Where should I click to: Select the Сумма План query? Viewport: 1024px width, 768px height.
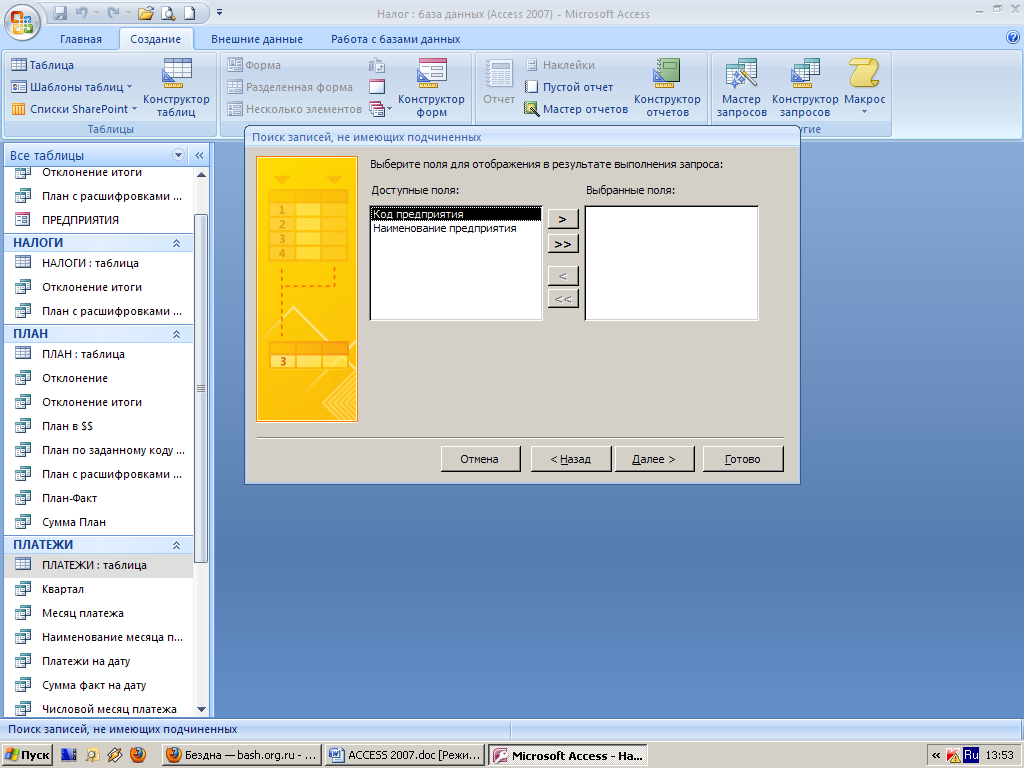tap(99, 522)
